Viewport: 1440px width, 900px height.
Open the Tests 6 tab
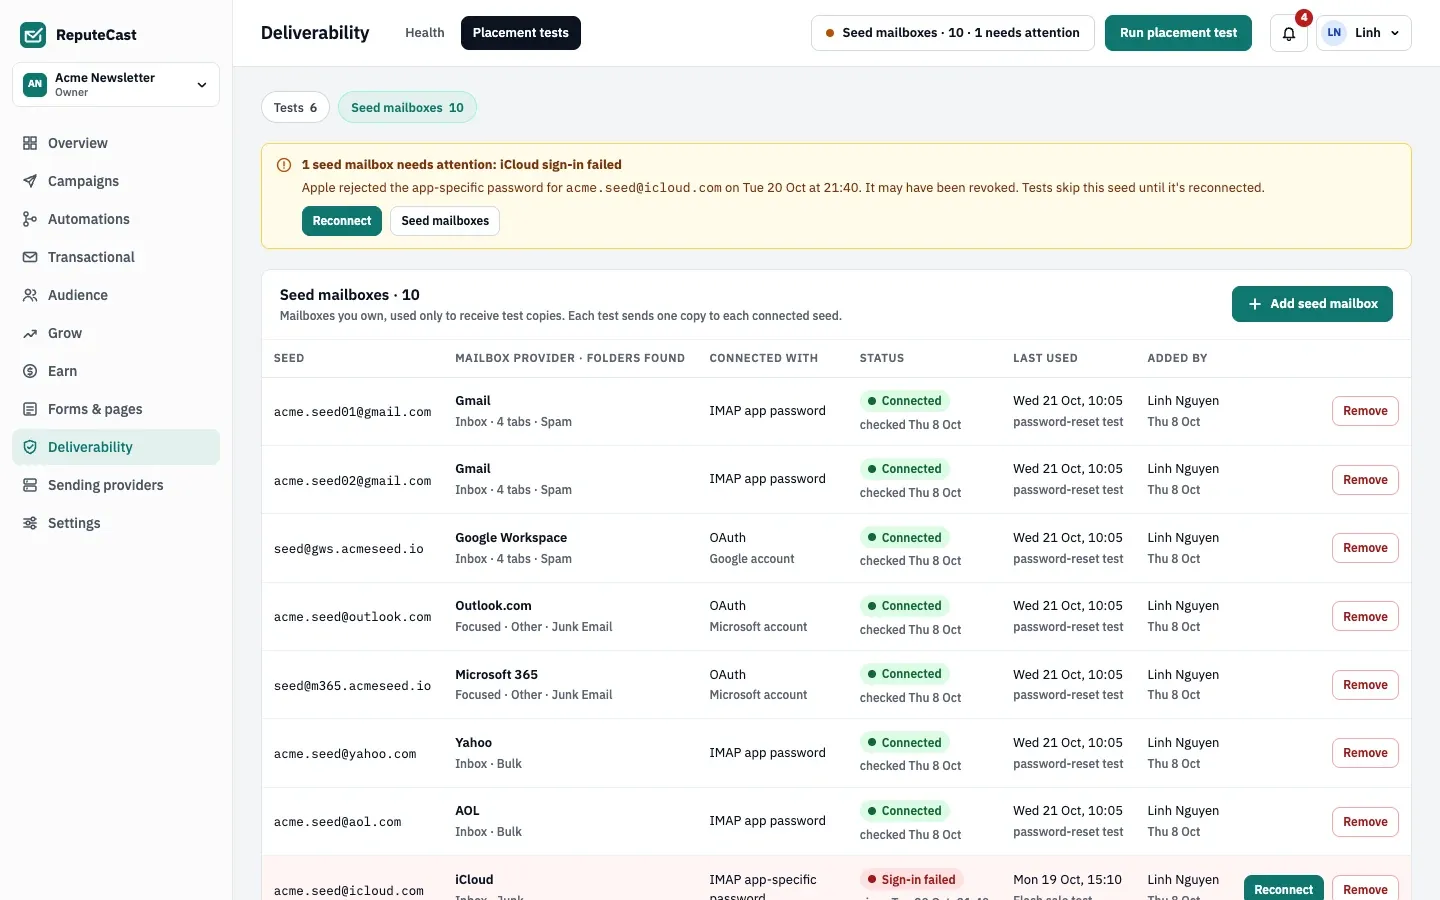click(x=295, y=107)
